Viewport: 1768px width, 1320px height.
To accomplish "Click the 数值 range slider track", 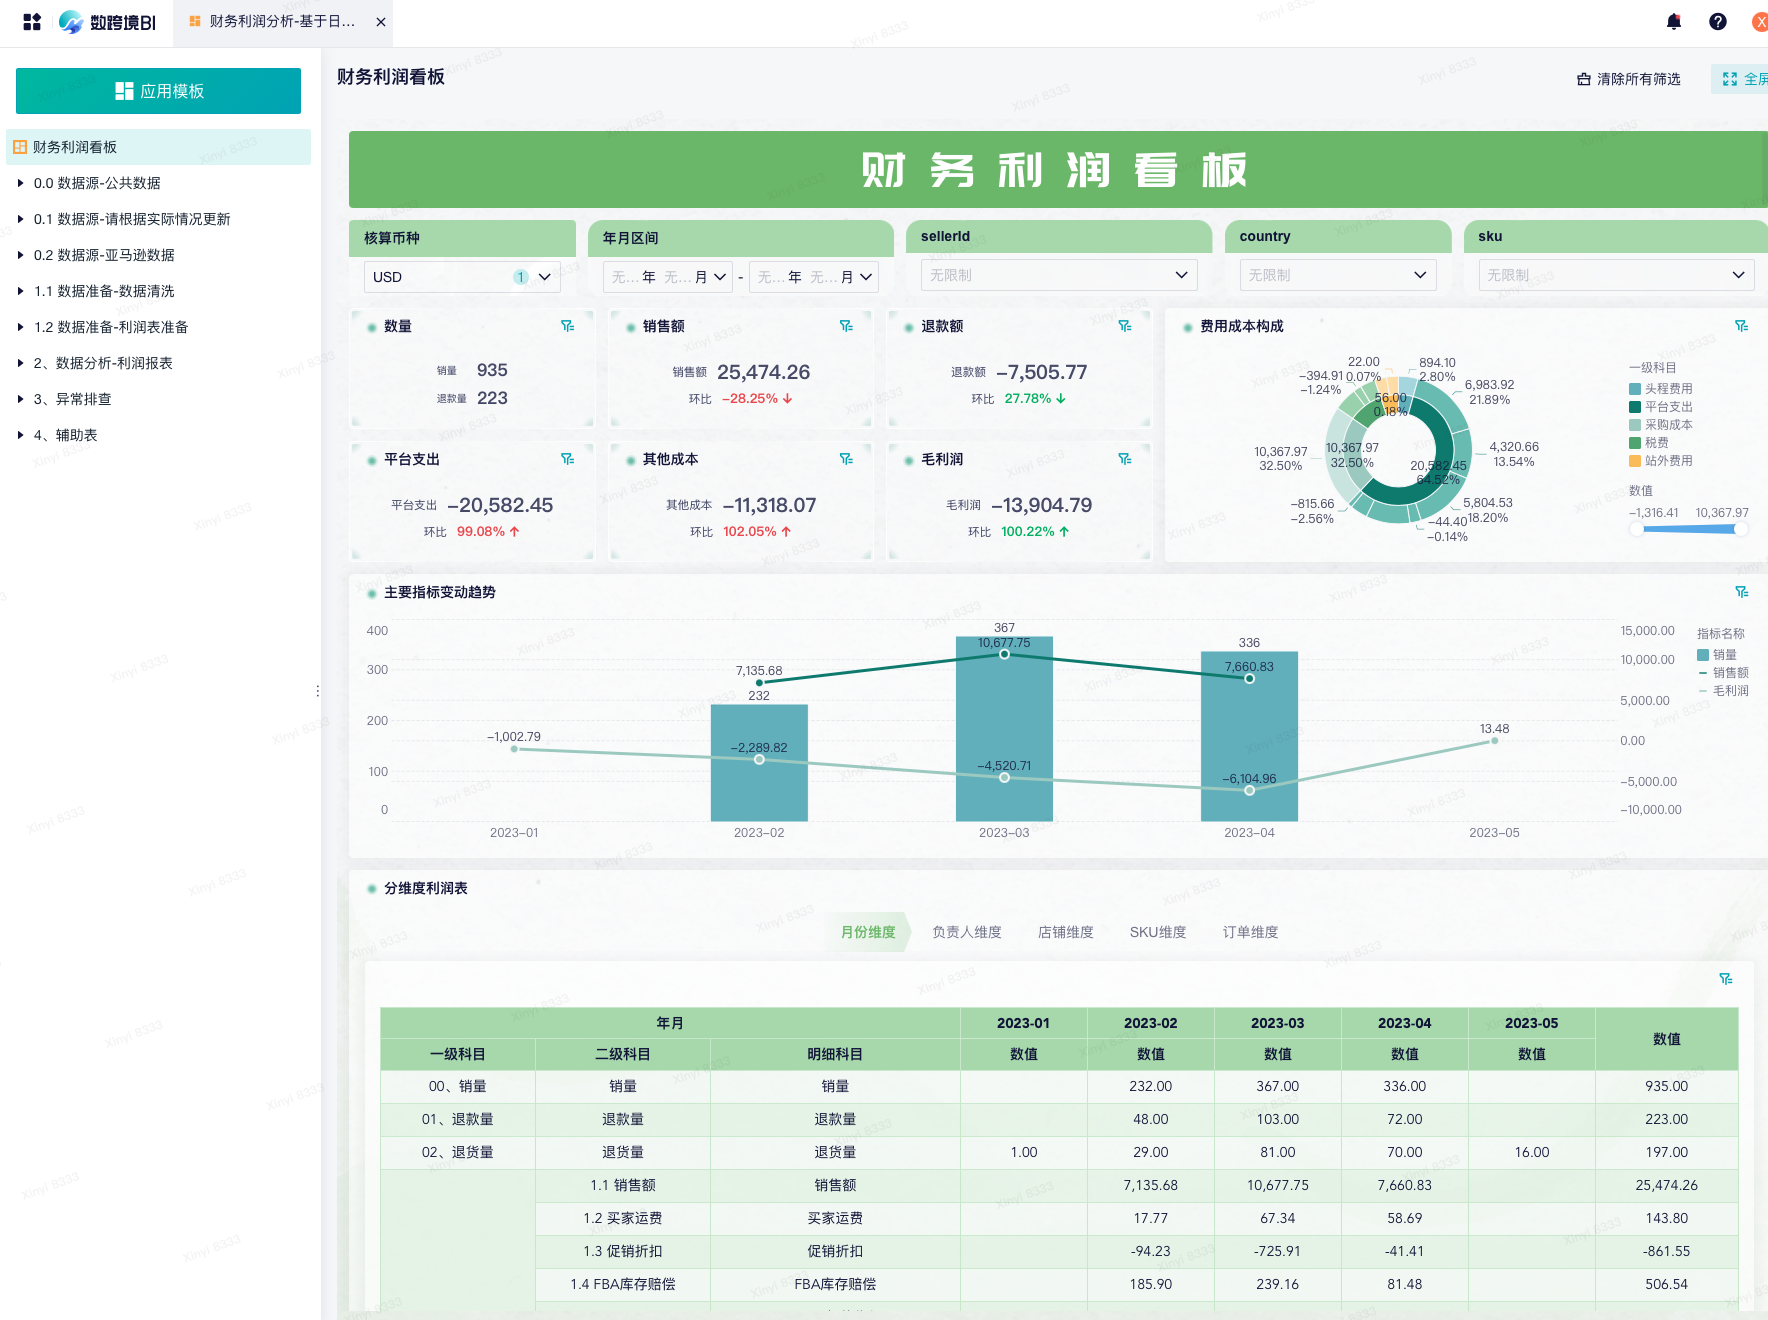I will tap(1688, 529).
